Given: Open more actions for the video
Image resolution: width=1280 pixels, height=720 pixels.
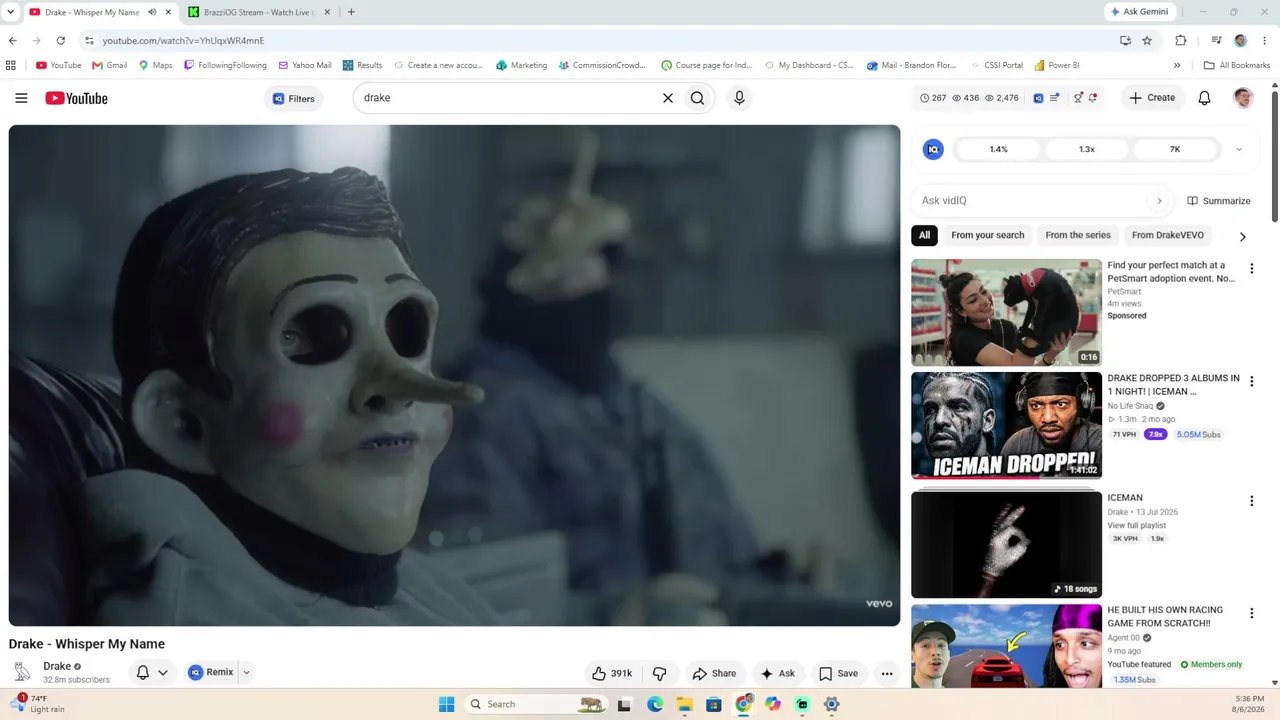Looking at the screenshot, I should point(887,673).
